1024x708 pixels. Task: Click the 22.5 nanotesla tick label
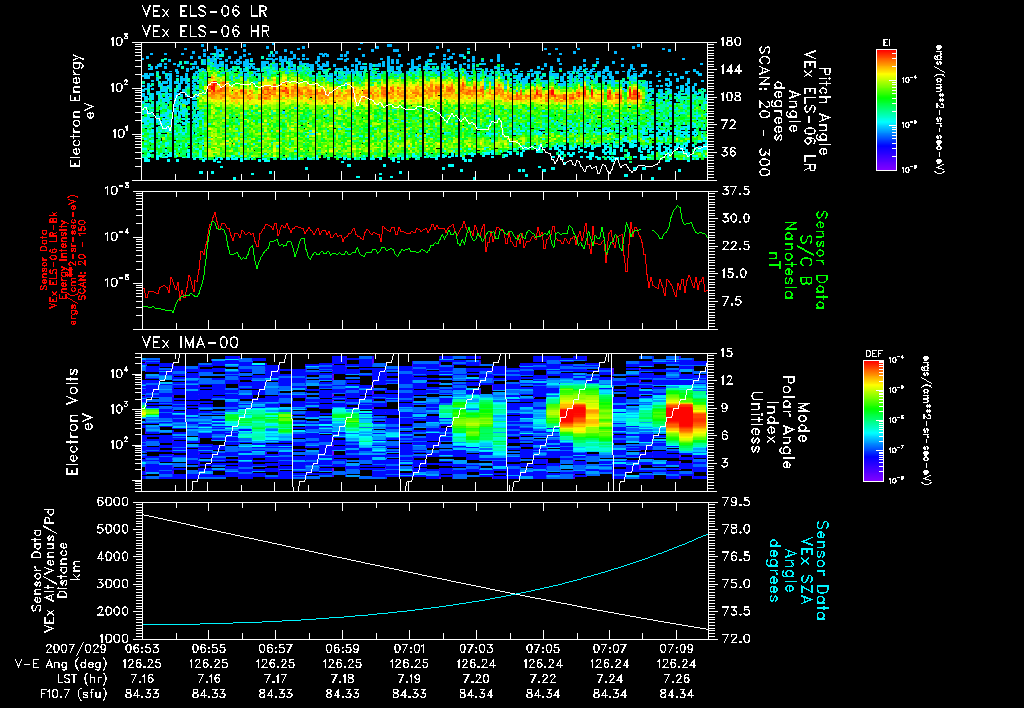click(x=735, y=246)
